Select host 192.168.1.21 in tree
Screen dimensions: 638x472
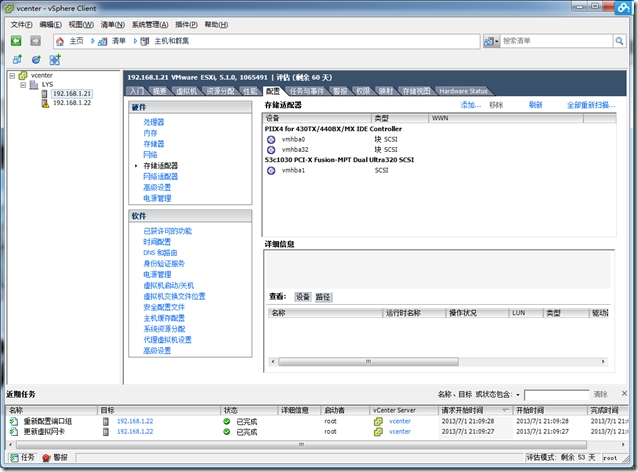(72, 94)
